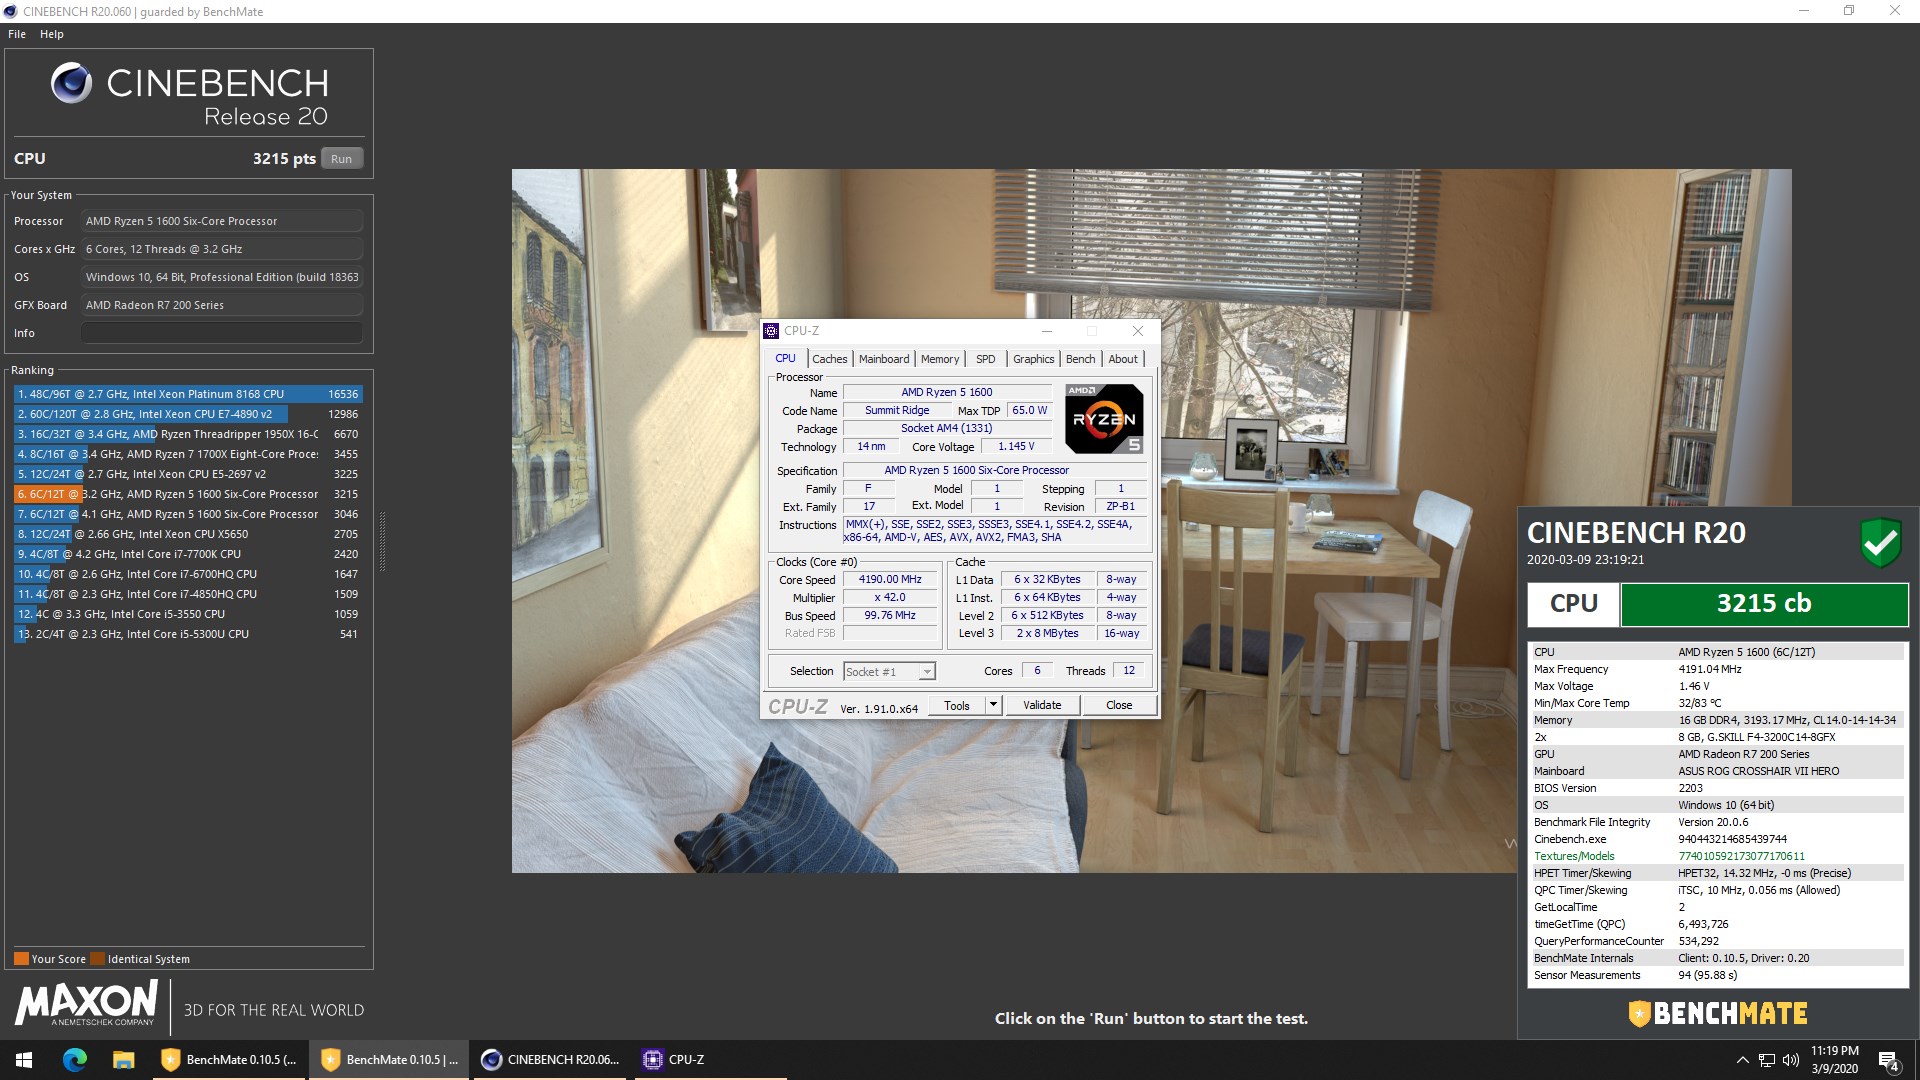This screenshot has width=1920, height=1080.
Task: Select ranking row Ryzen 5 1600 at 4.1 GHz
Action: pos(187,514)
